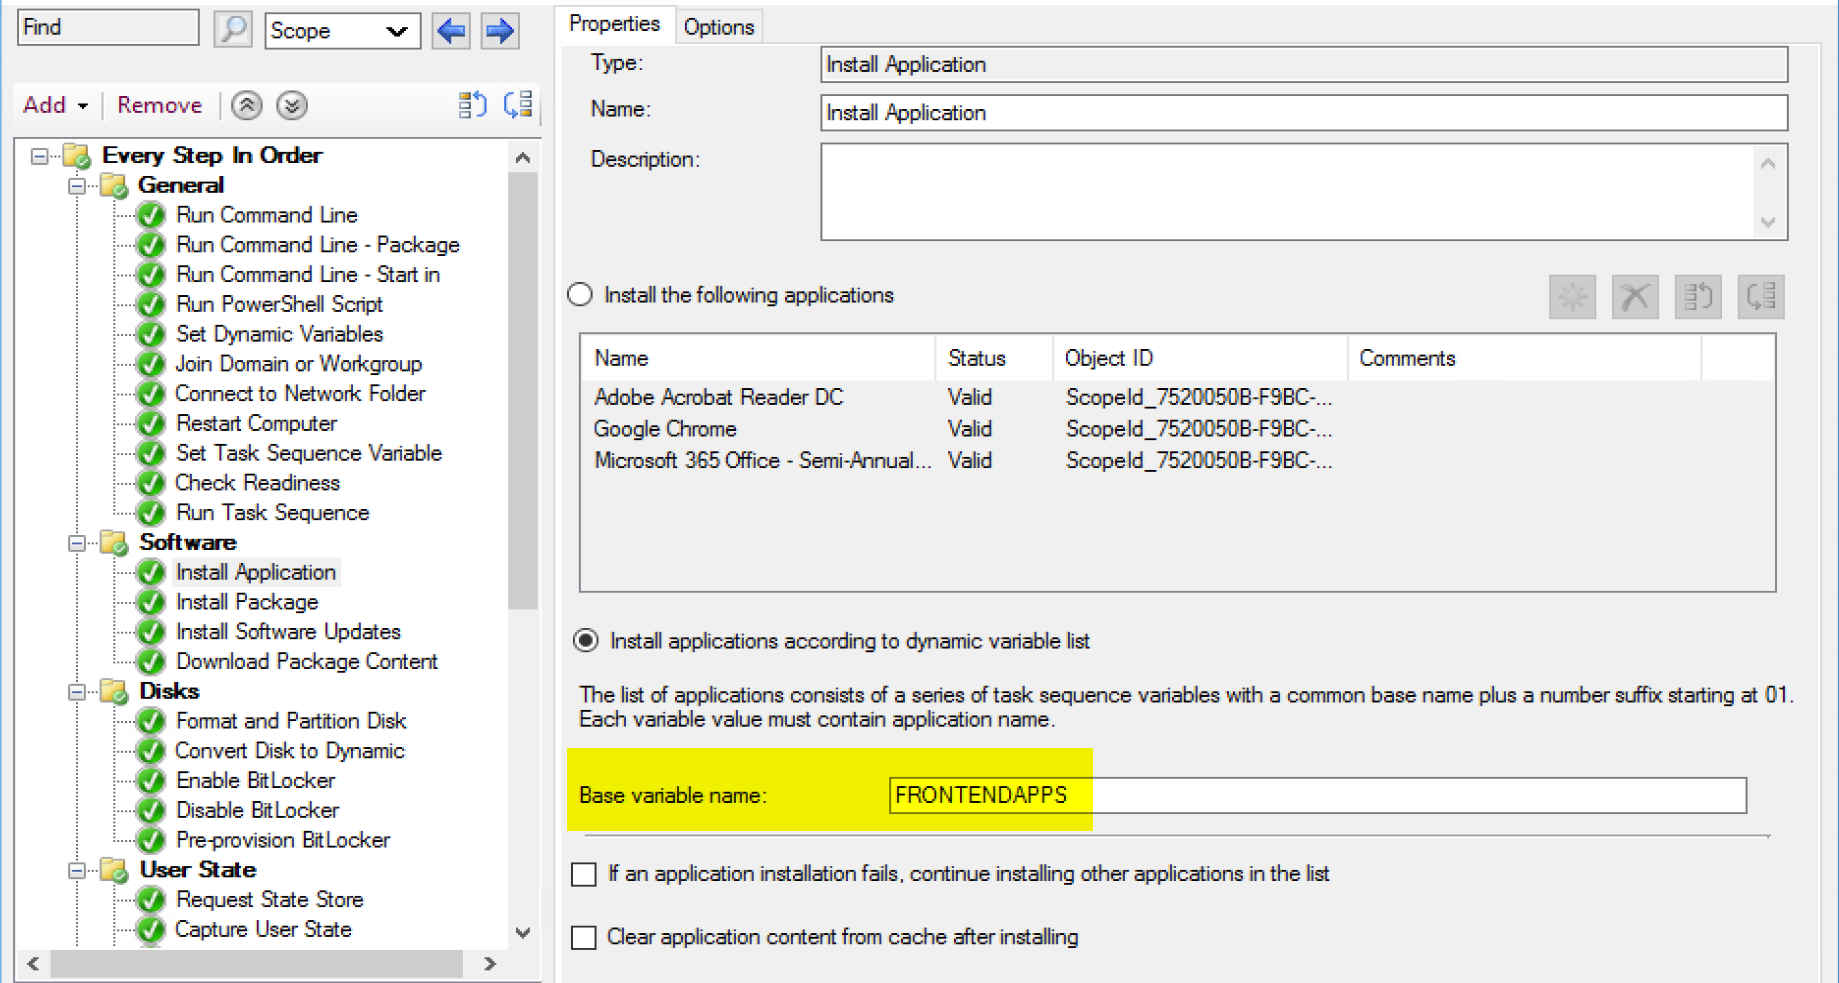Screen dimensions: 1839x983
Task: Enable continue installing if an application fails
Action: pos(584,875)
